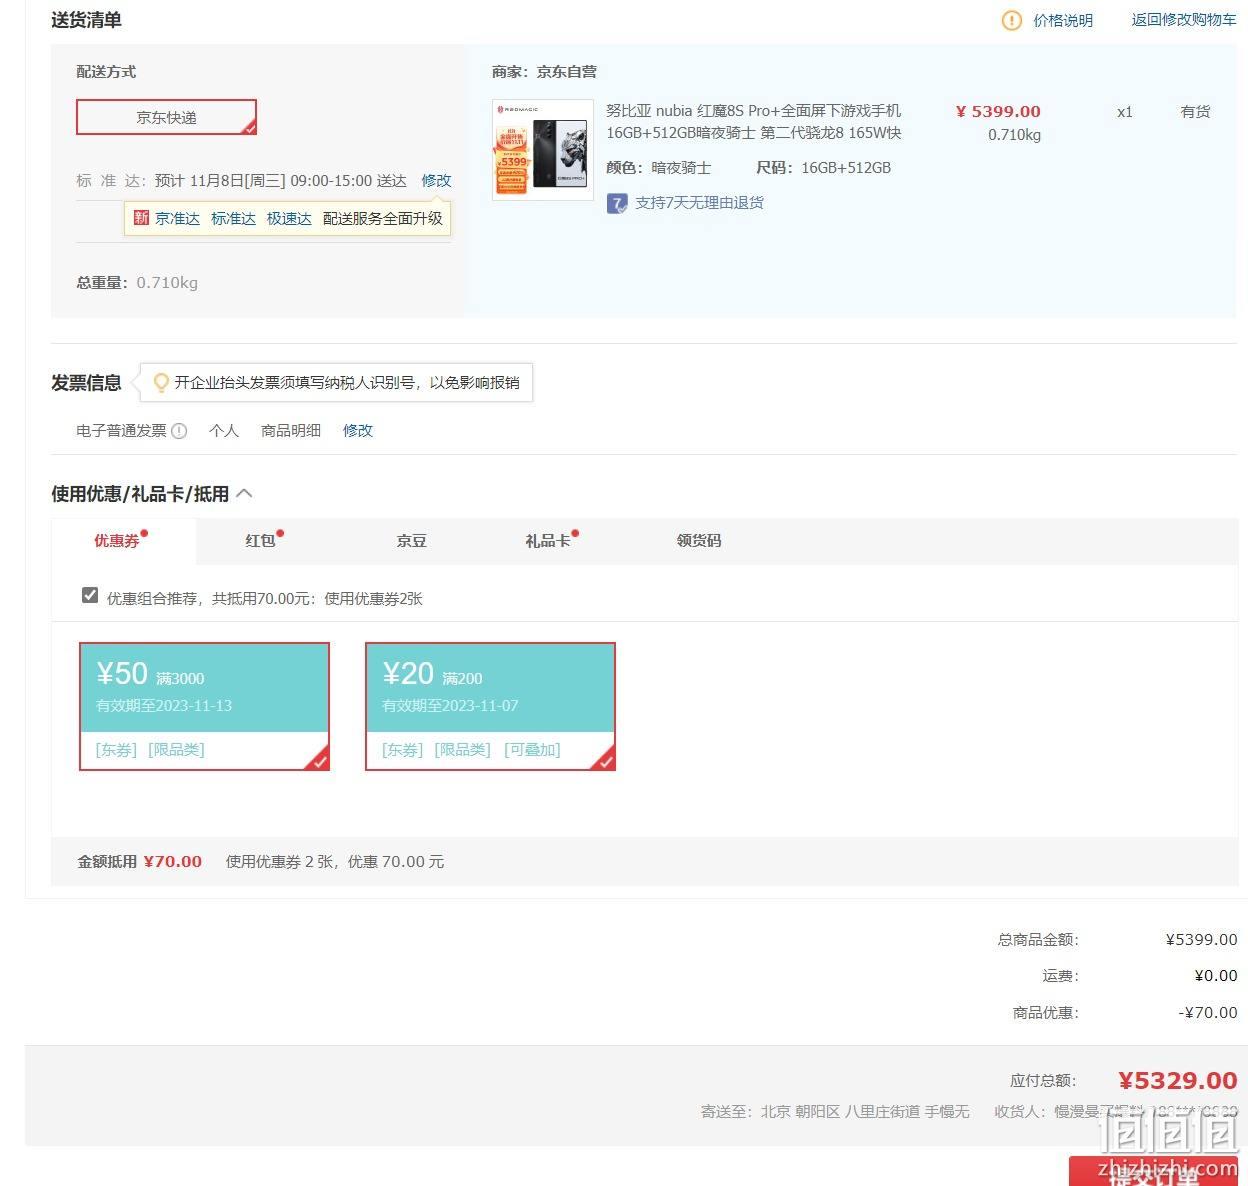Click the 标准达 delivery service link
Image resolution: width=1248 pixels, height=1186 pixels.
point(233,218)
